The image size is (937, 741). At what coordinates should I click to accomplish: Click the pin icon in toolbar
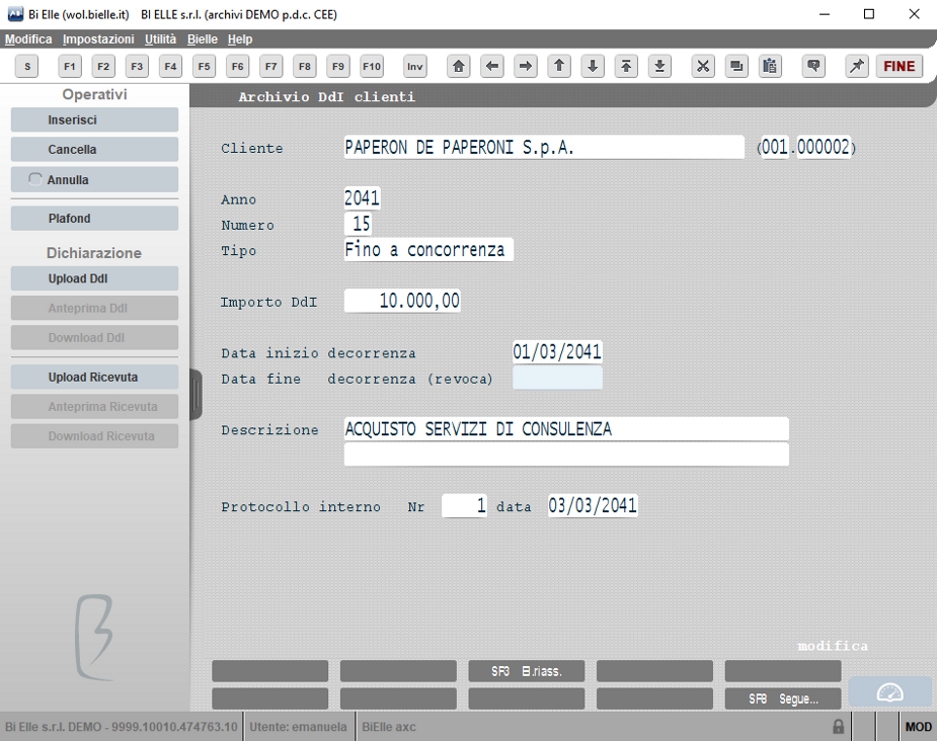856,66
